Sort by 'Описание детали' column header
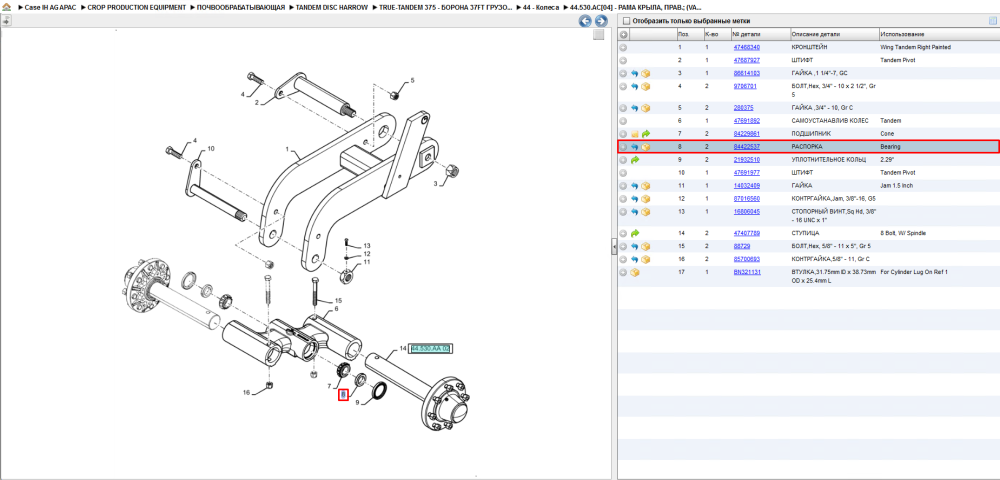1000x480 pixels. [x=834, y=34]
